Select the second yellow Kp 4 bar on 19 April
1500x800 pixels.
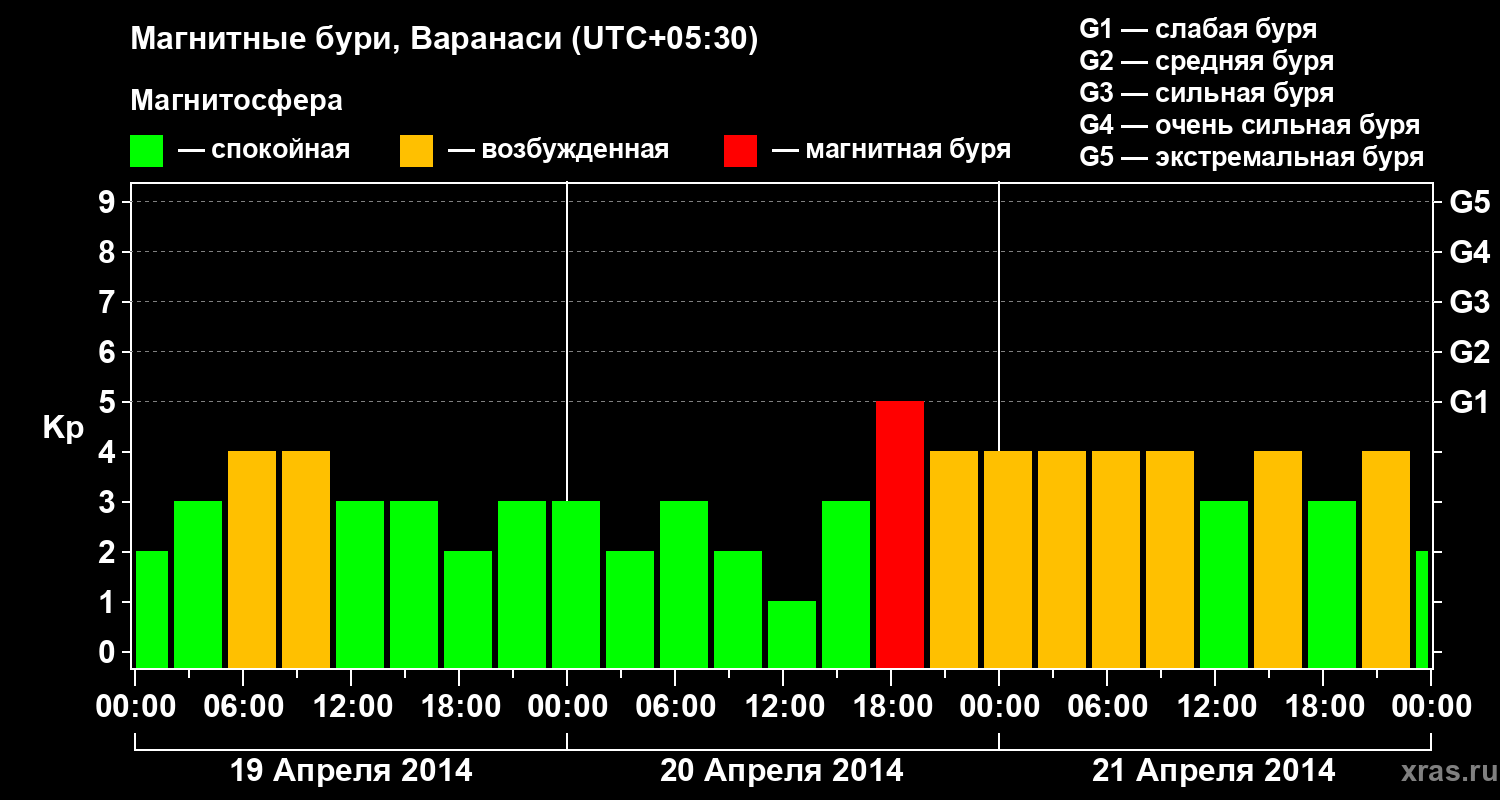click(x=306, y=559)
